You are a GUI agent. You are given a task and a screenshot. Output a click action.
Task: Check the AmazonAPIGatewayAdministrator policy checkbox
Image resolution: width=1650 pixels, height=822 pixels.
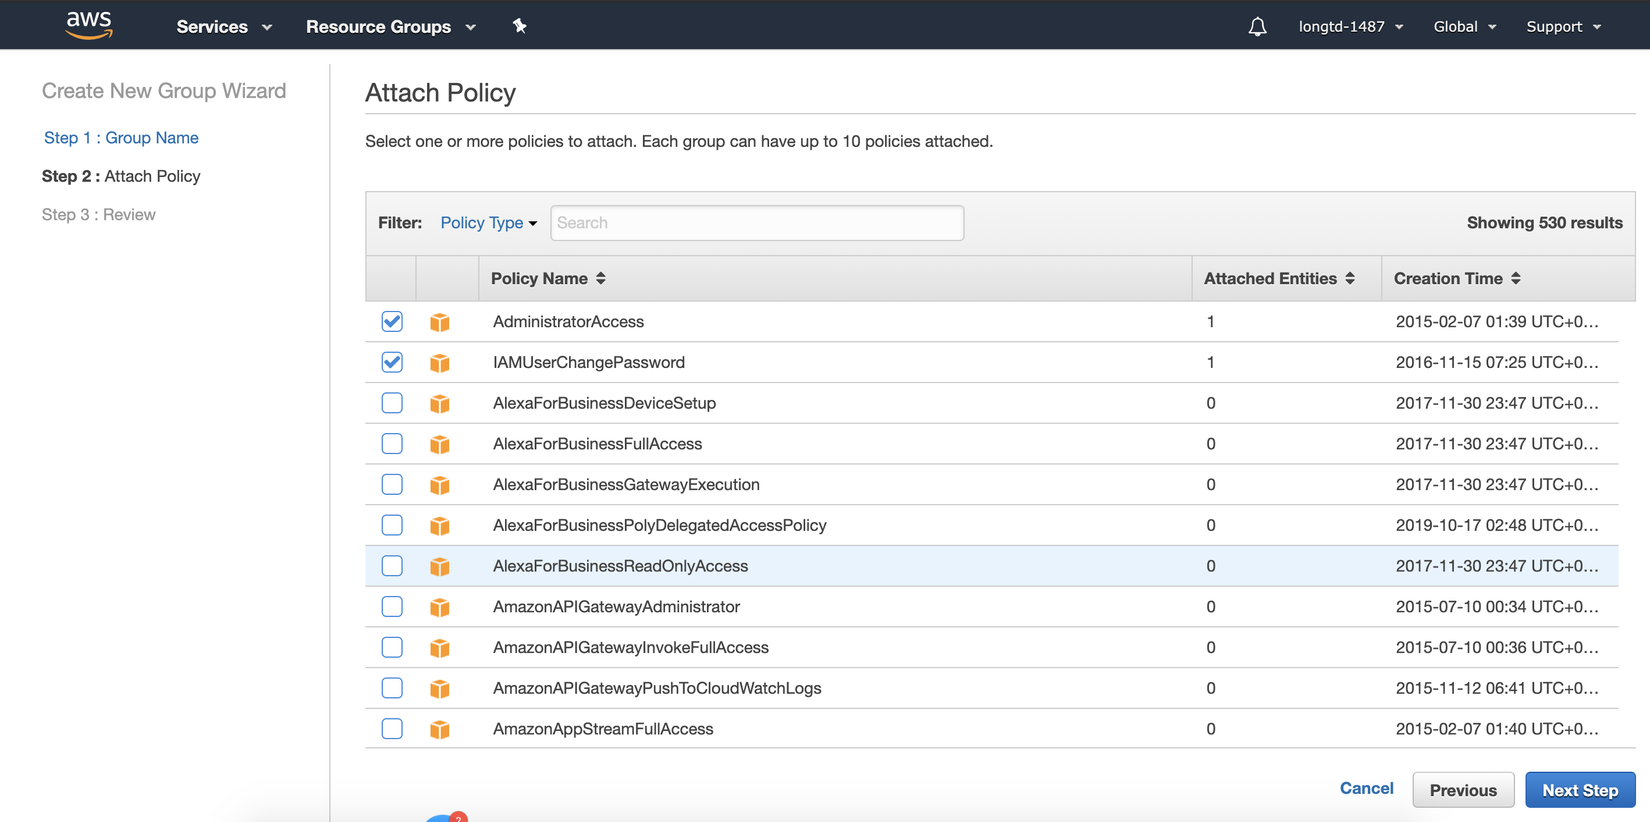tap(392, 607)
